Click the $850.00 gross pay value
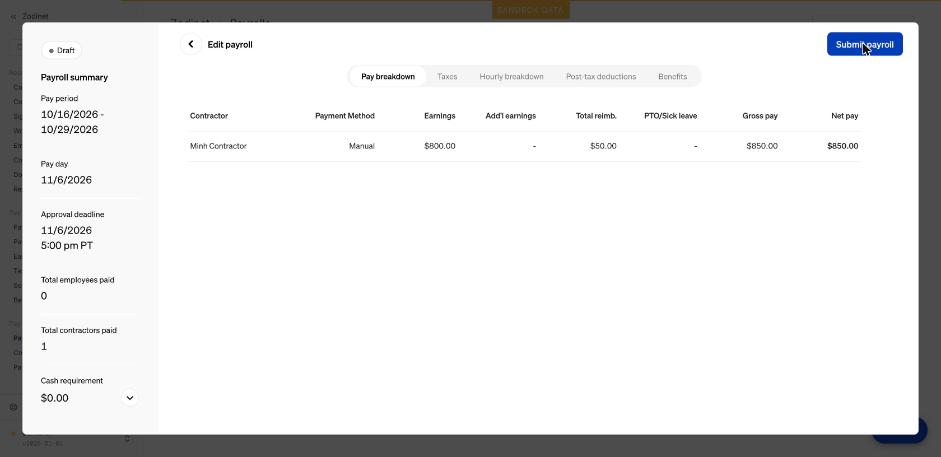The height and width of the screenshot is (457, 941). (x=762, y=146)
